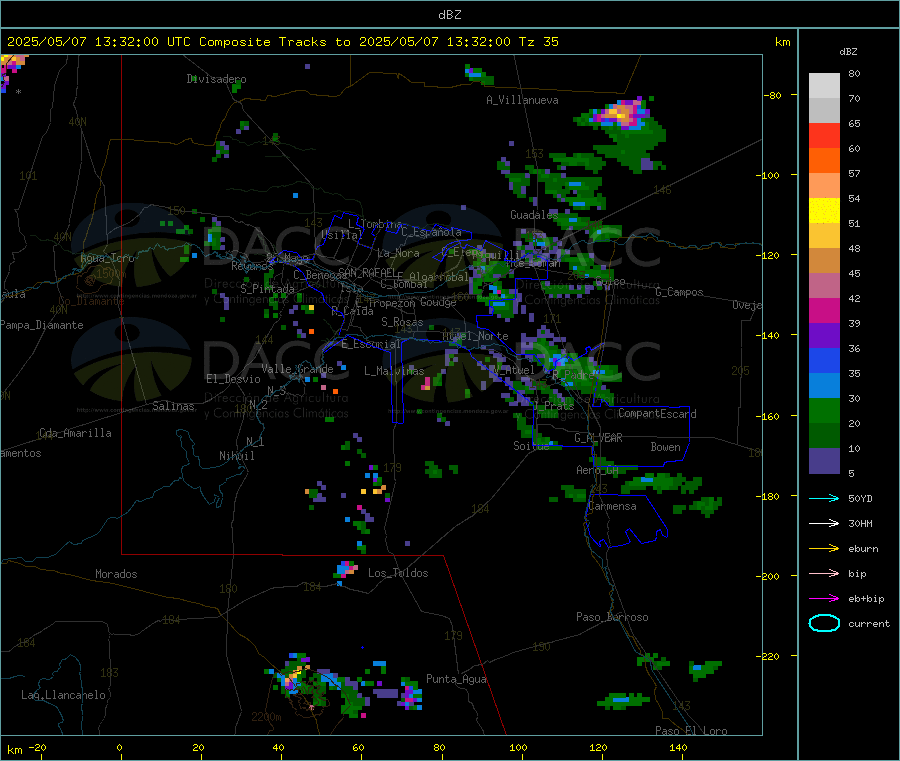Click the 'S_Rosas' map label

[402, 322]
